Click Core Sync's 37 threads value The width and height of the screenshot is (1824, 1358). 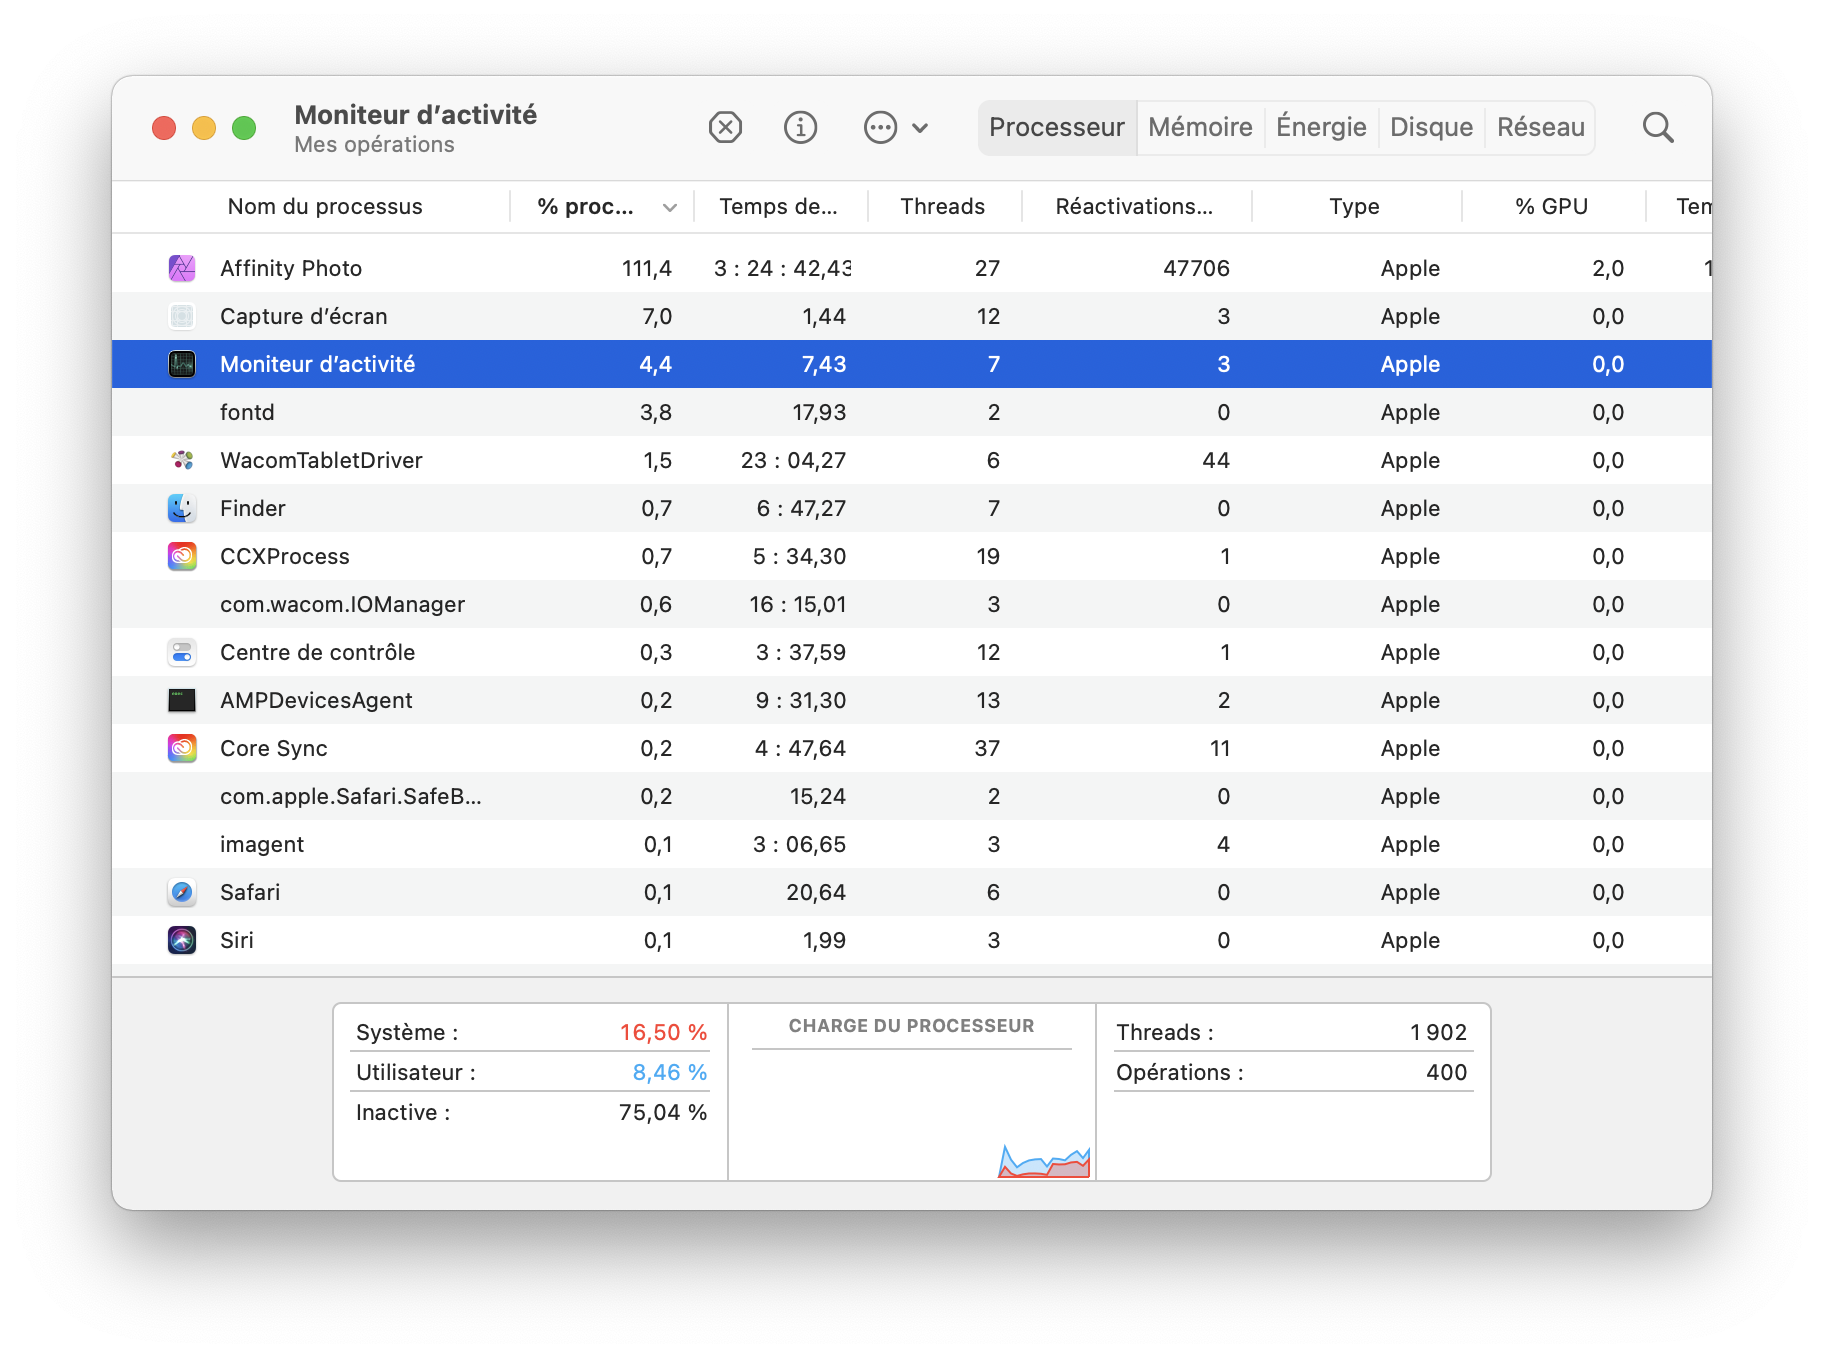pos(987,748)
